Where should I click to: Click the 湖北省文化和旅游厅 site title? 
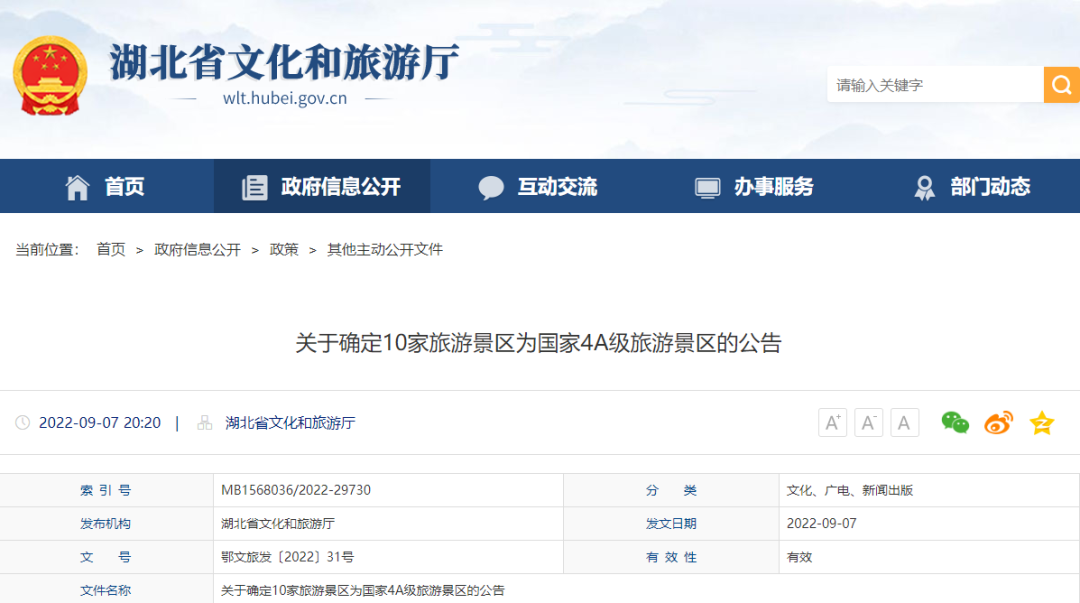click(284, 63)
